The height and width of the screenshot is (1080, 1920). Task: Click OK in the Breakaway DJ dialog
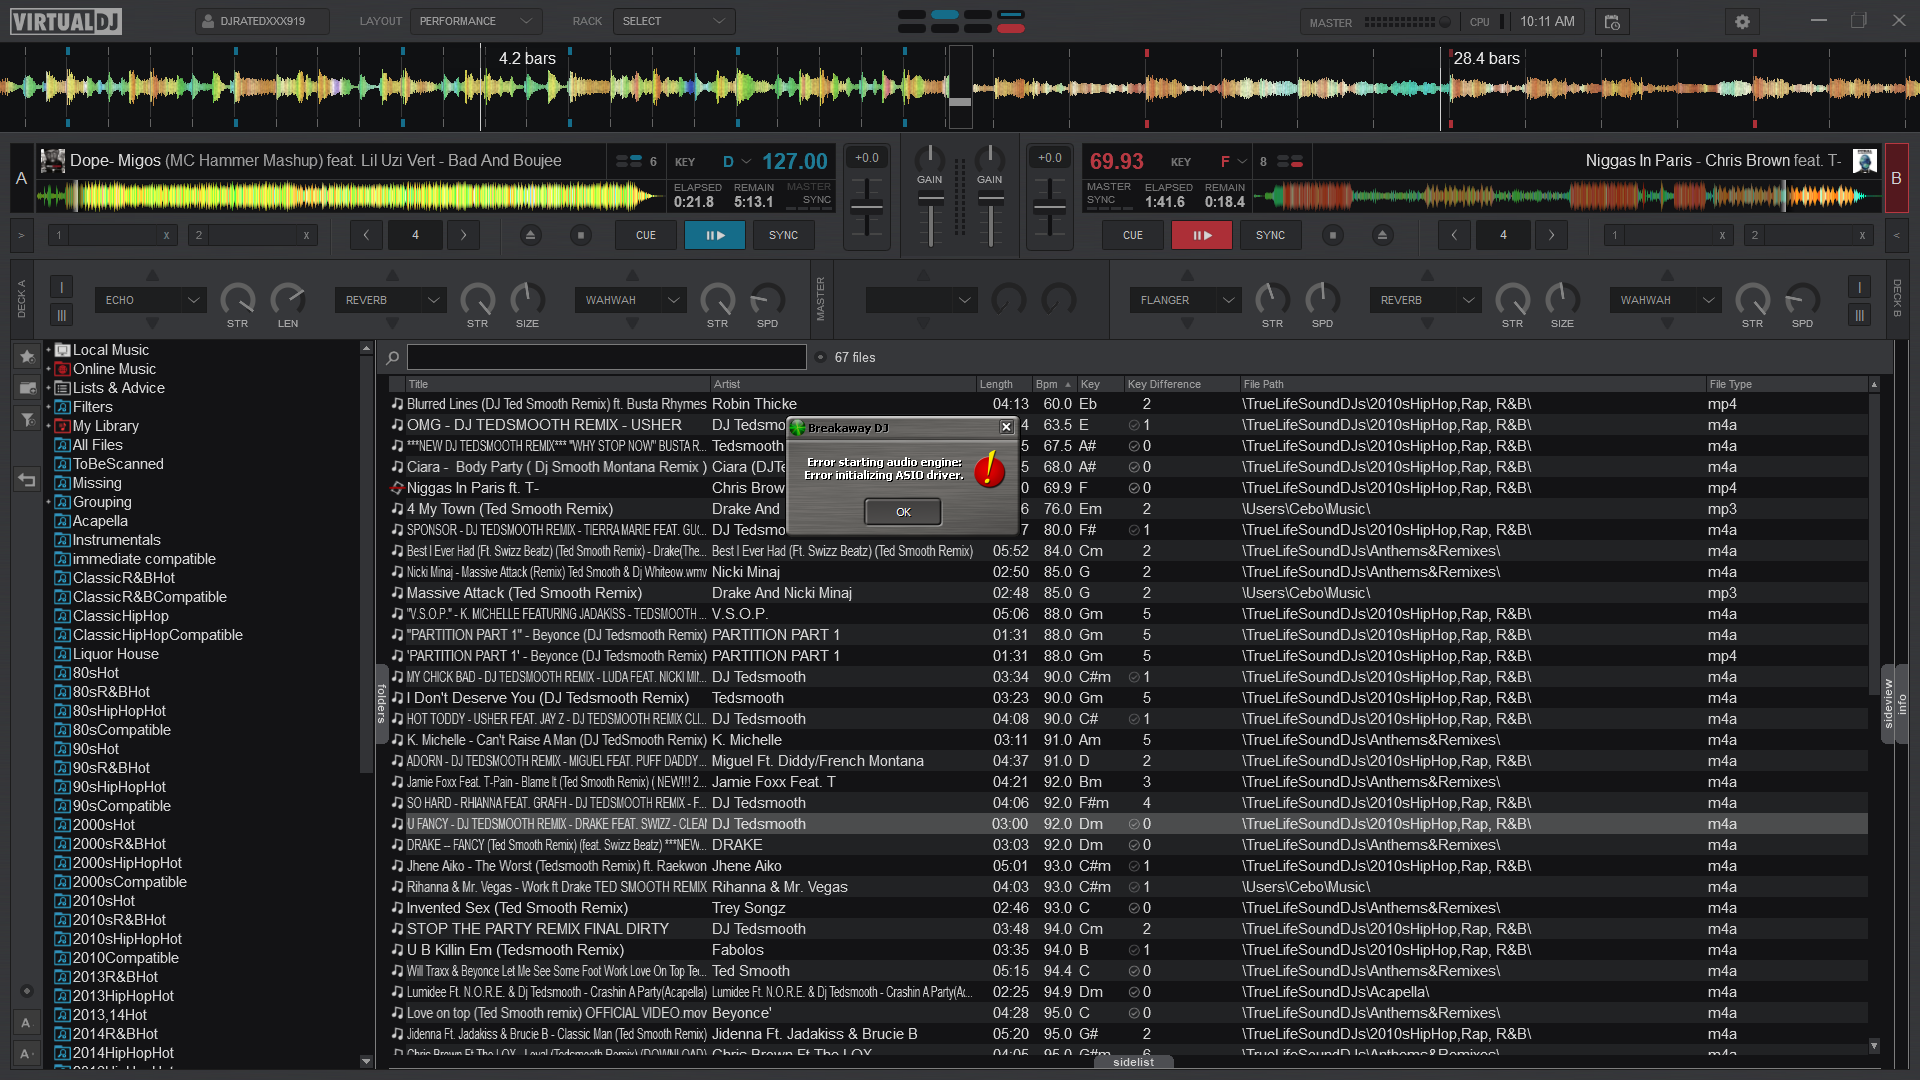pos(902,512)
